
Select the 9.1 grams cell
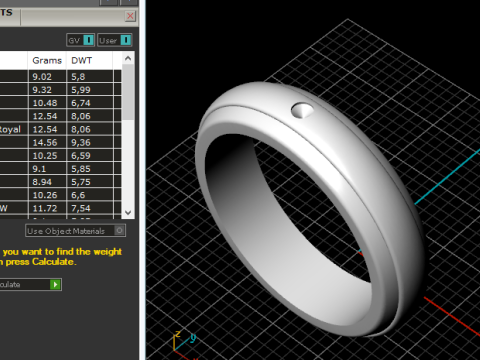pos(47,169)
